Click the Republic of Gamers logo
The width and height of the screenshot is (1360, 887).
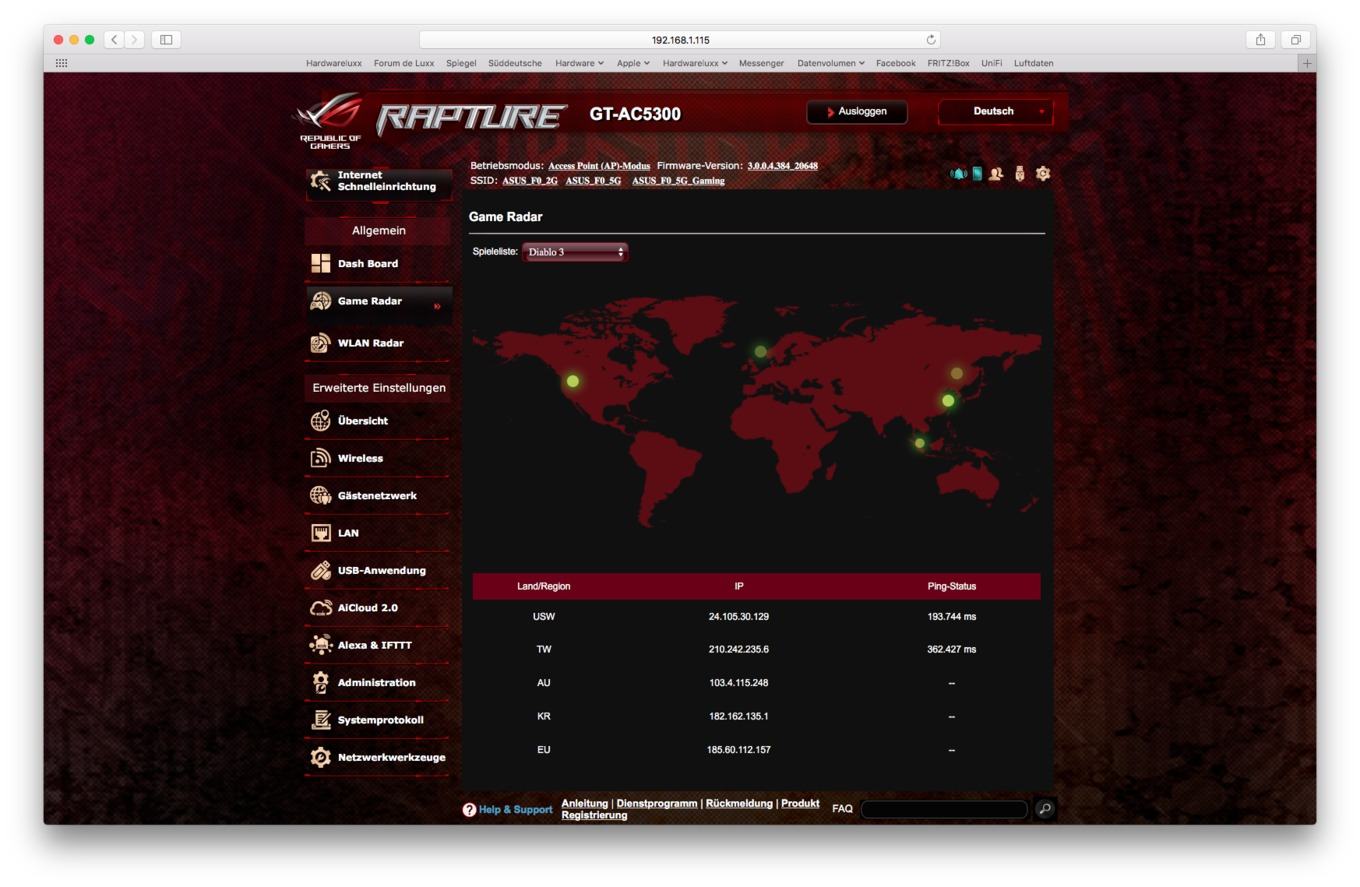tap(331, 122)
